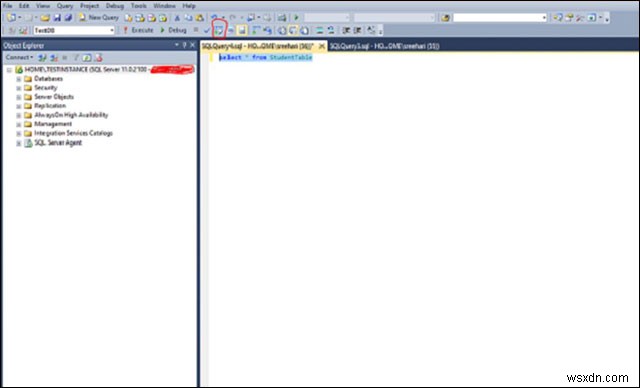Open the Help menu
Viewport: 640px width, 388px height.
[x=189, y=6]
